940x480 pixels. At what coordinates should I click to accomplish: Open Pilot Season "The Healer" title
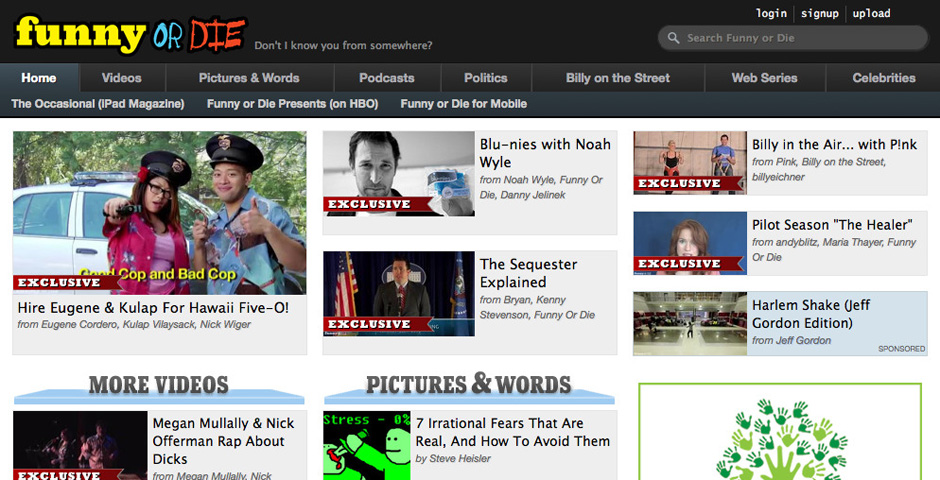click(832, 225)
